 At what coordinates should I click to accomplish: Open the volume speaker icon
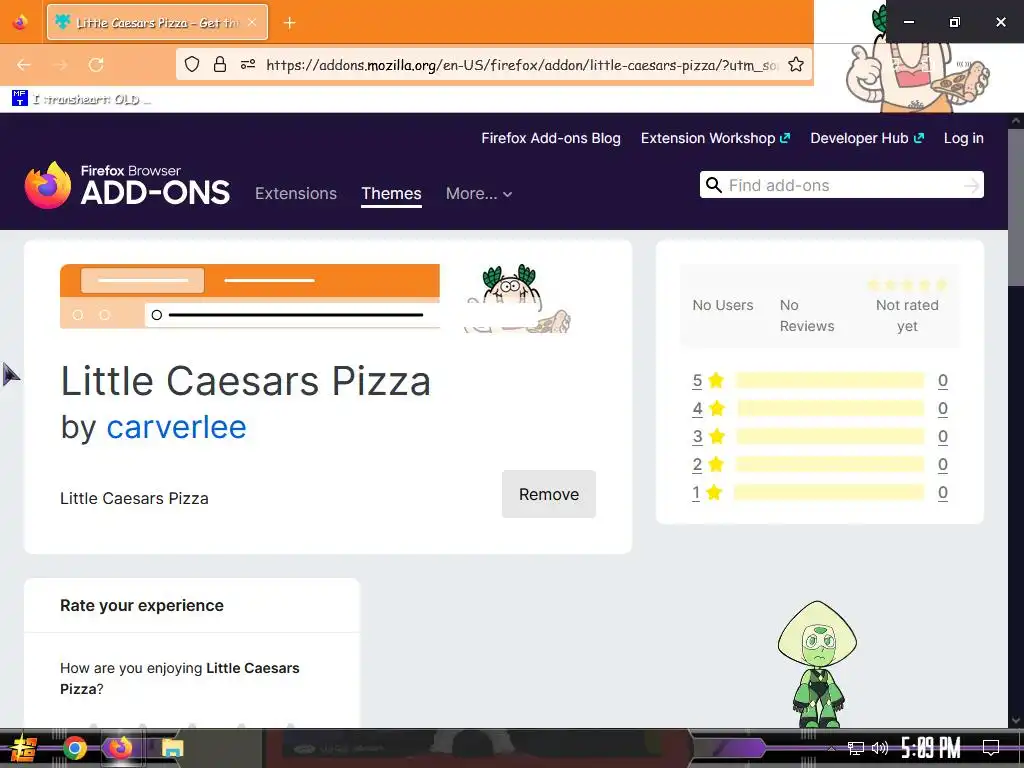tap(880, 748)
